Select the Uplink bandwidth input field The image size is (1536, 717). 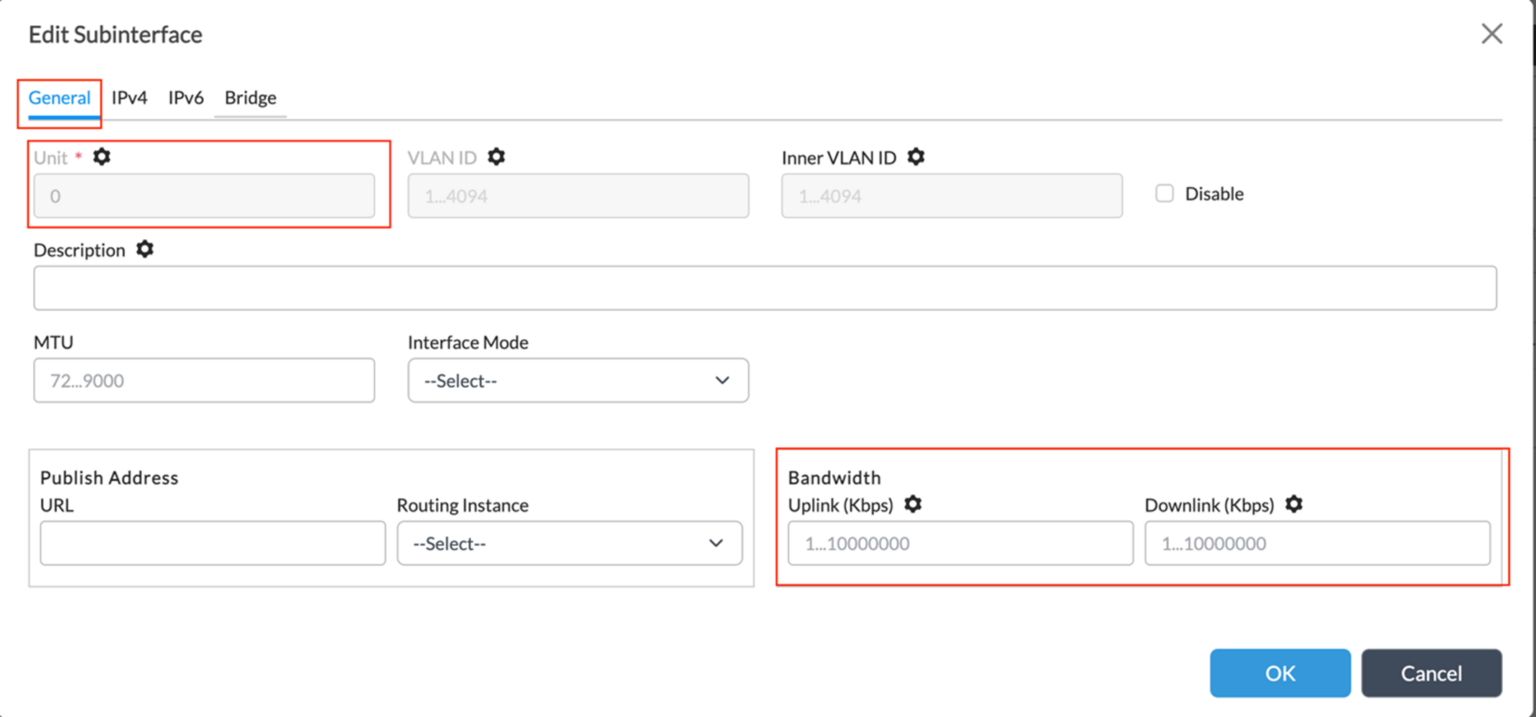[959, 543]
